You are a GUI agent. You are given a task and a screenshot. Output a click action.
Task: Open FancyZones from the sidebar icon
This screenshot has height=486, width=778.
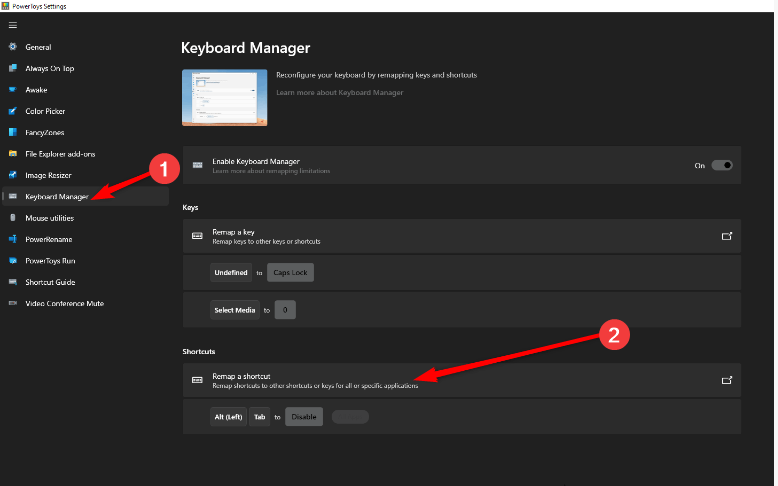tap(13, 132)
